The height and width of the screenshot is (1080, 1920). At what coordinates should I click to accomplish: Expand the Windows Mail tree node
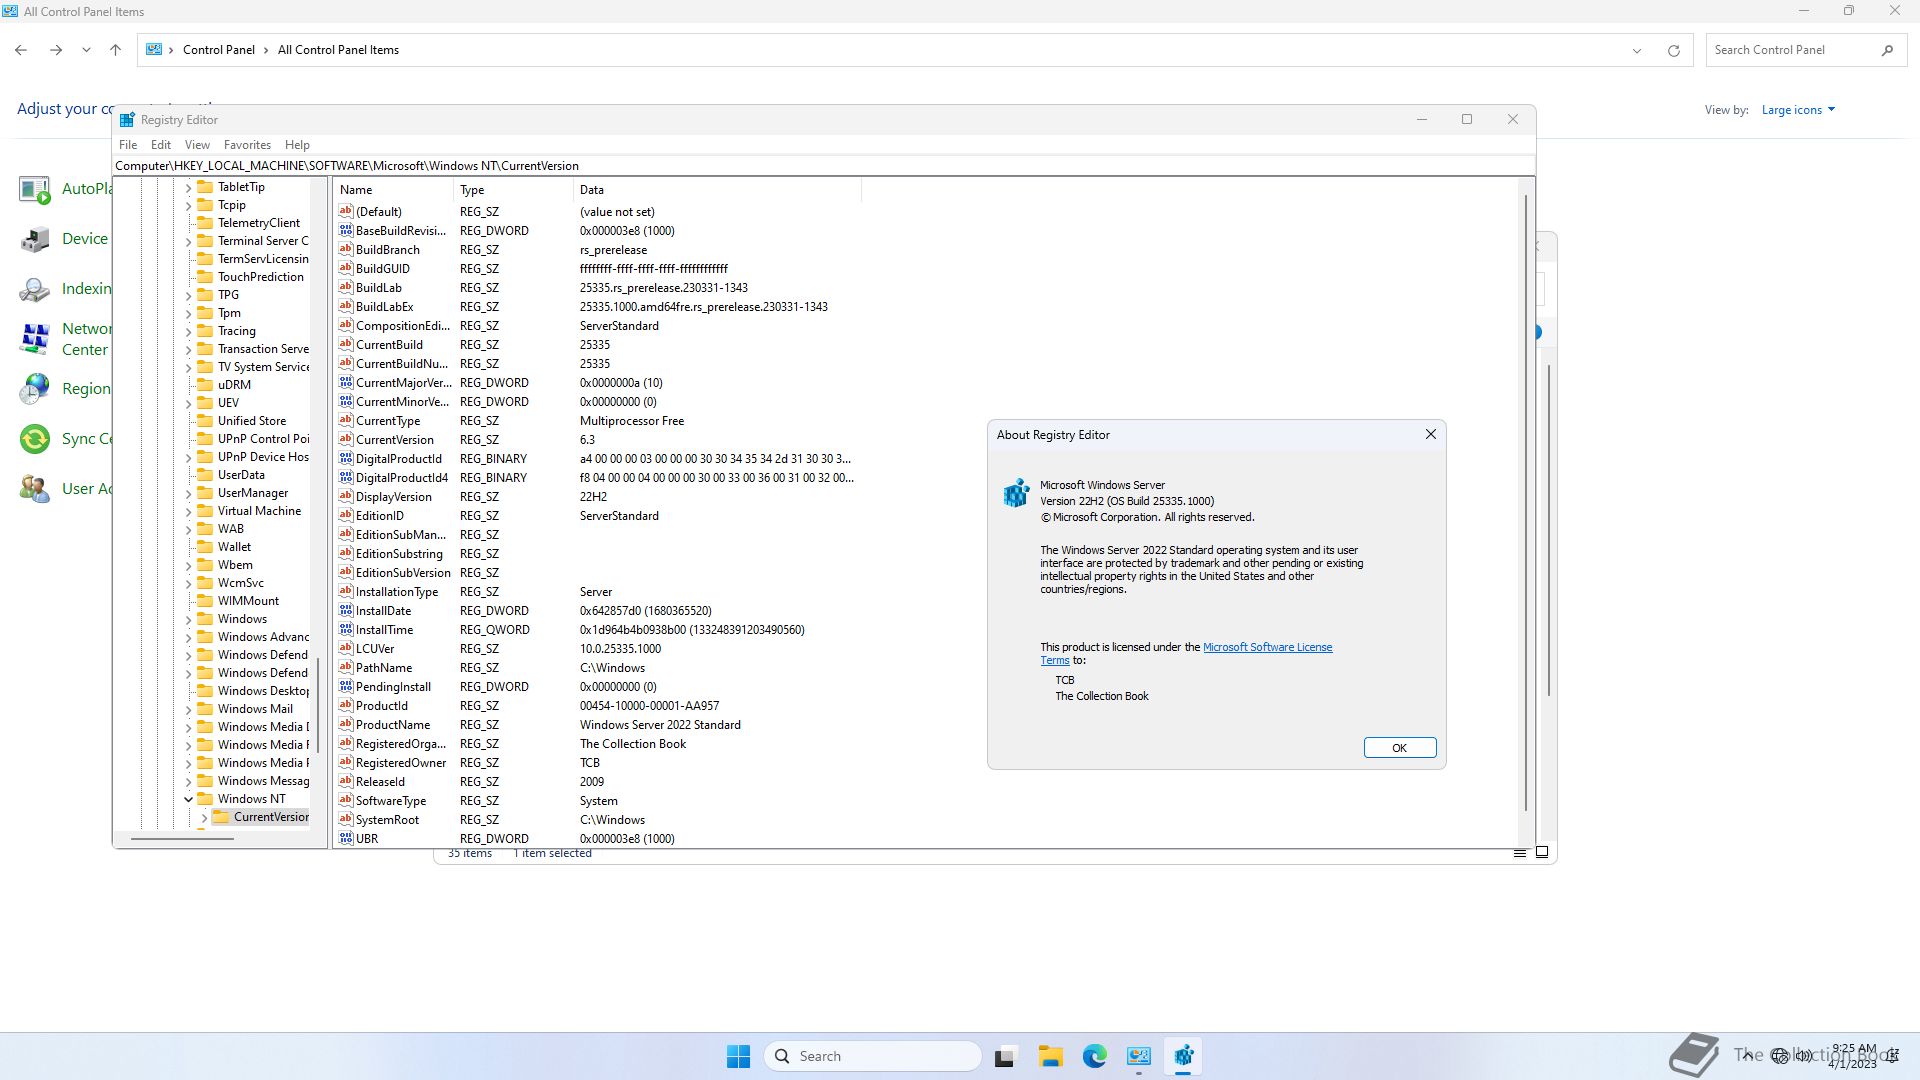188,709
